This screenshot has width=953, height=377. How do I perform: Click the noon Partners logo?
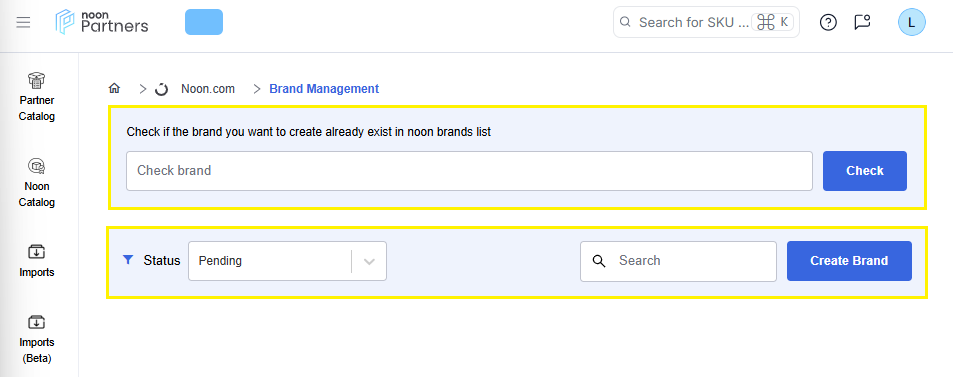coord(101,22)
